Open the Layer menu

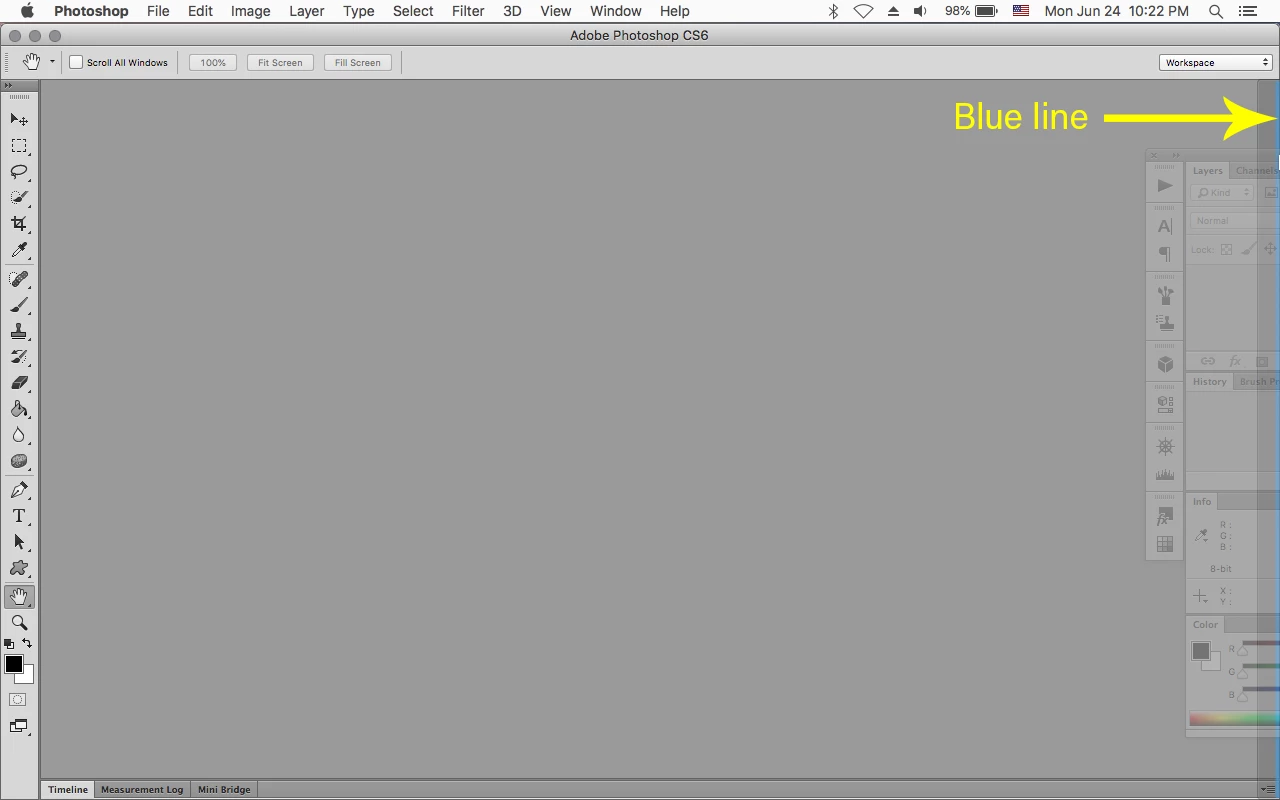[x=306, y=11]
